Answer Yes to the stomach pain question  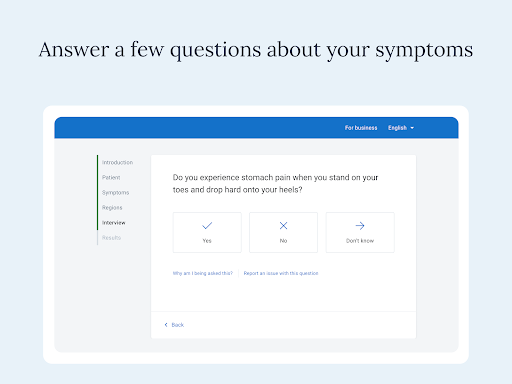[x=207, y=232]
